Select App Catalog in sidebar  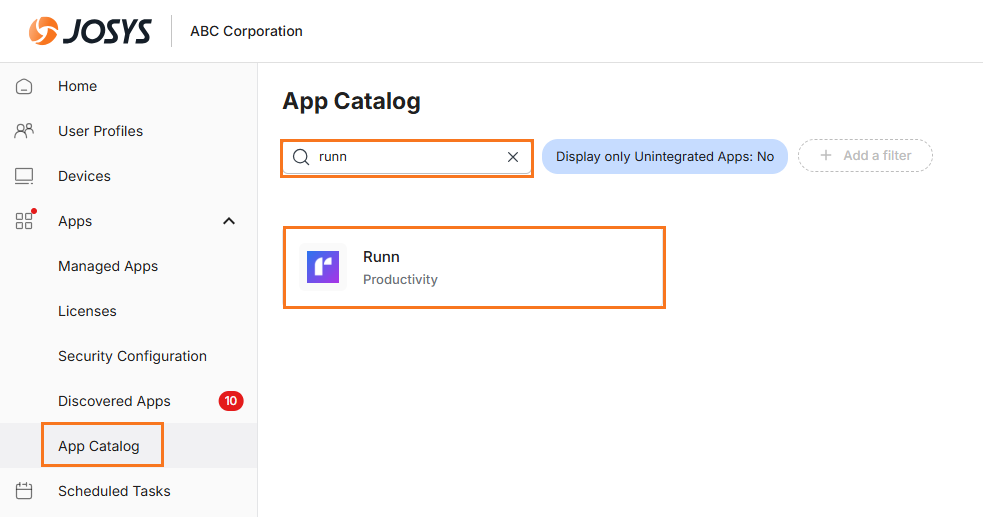[98, 446]
